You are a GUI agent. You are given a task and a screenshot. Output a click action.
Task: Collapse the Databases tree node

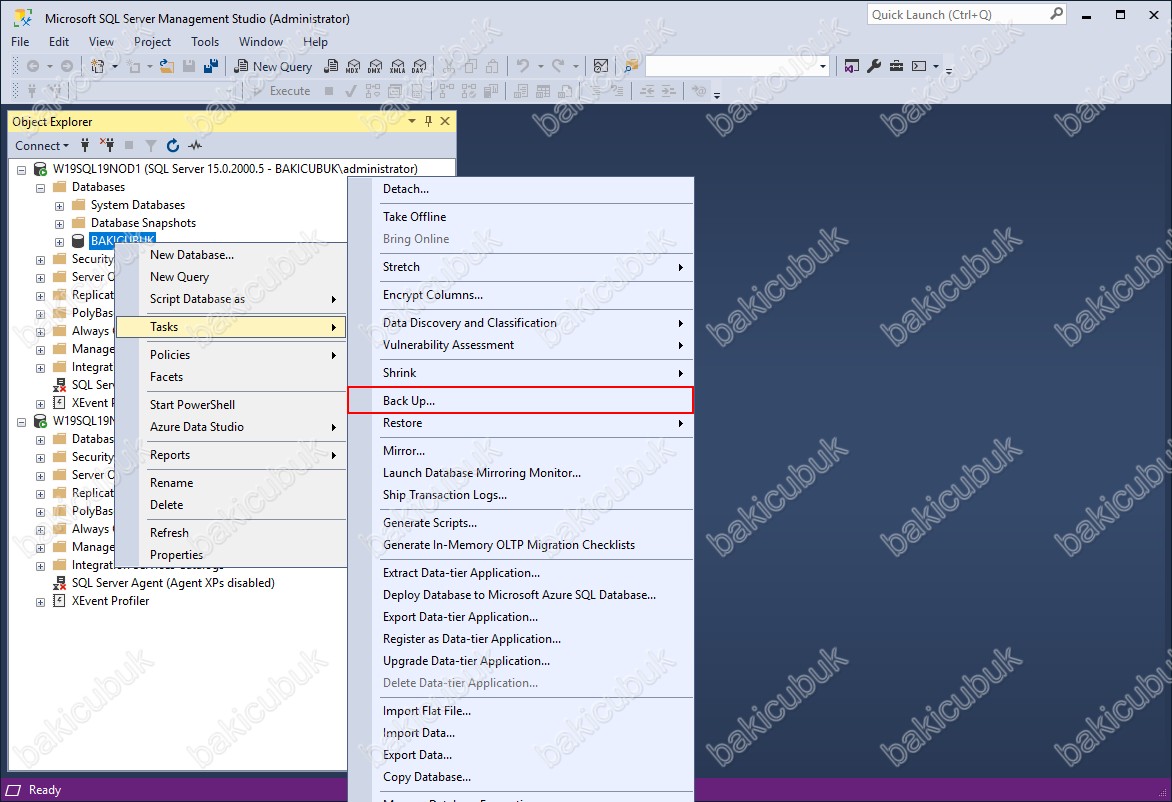pyautogui.click(x=40, y=188)
